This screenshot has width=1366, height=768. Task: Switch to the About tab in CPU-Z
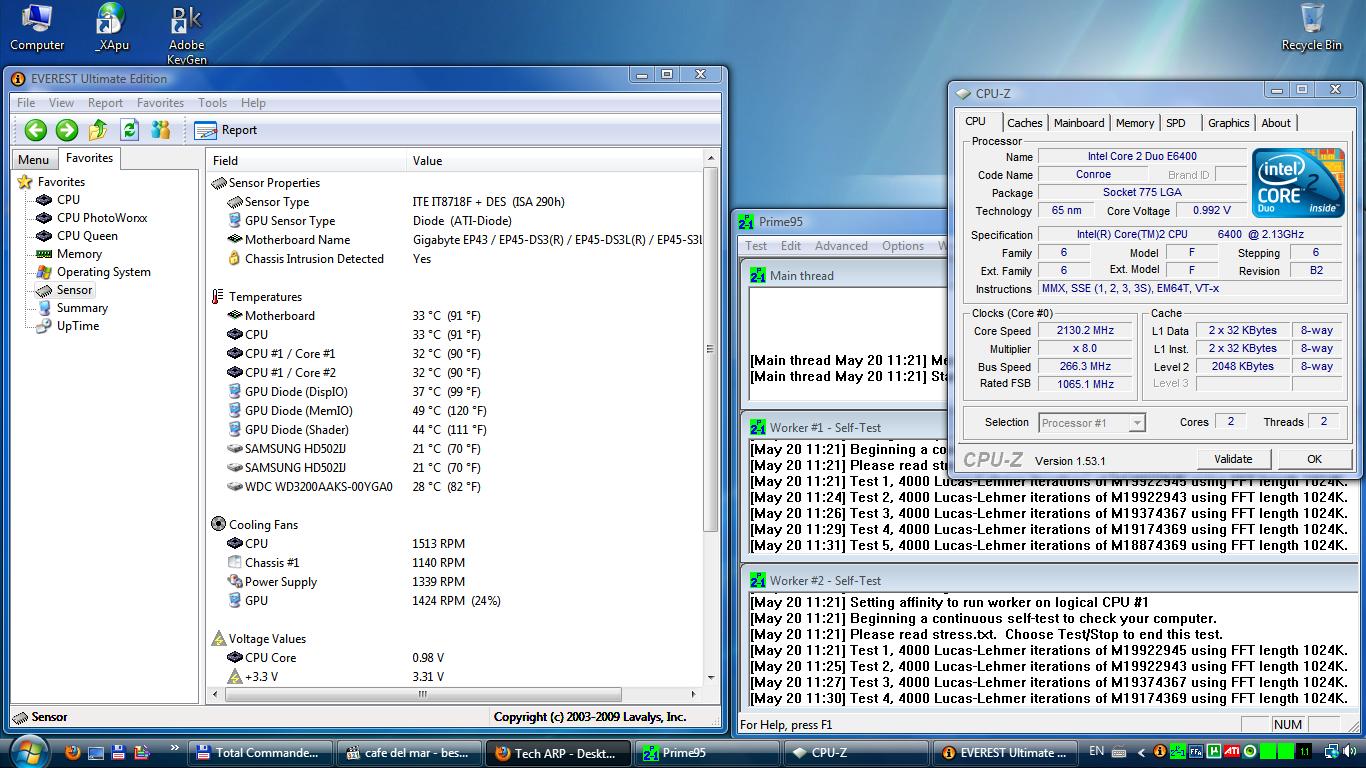[1276, 123]
